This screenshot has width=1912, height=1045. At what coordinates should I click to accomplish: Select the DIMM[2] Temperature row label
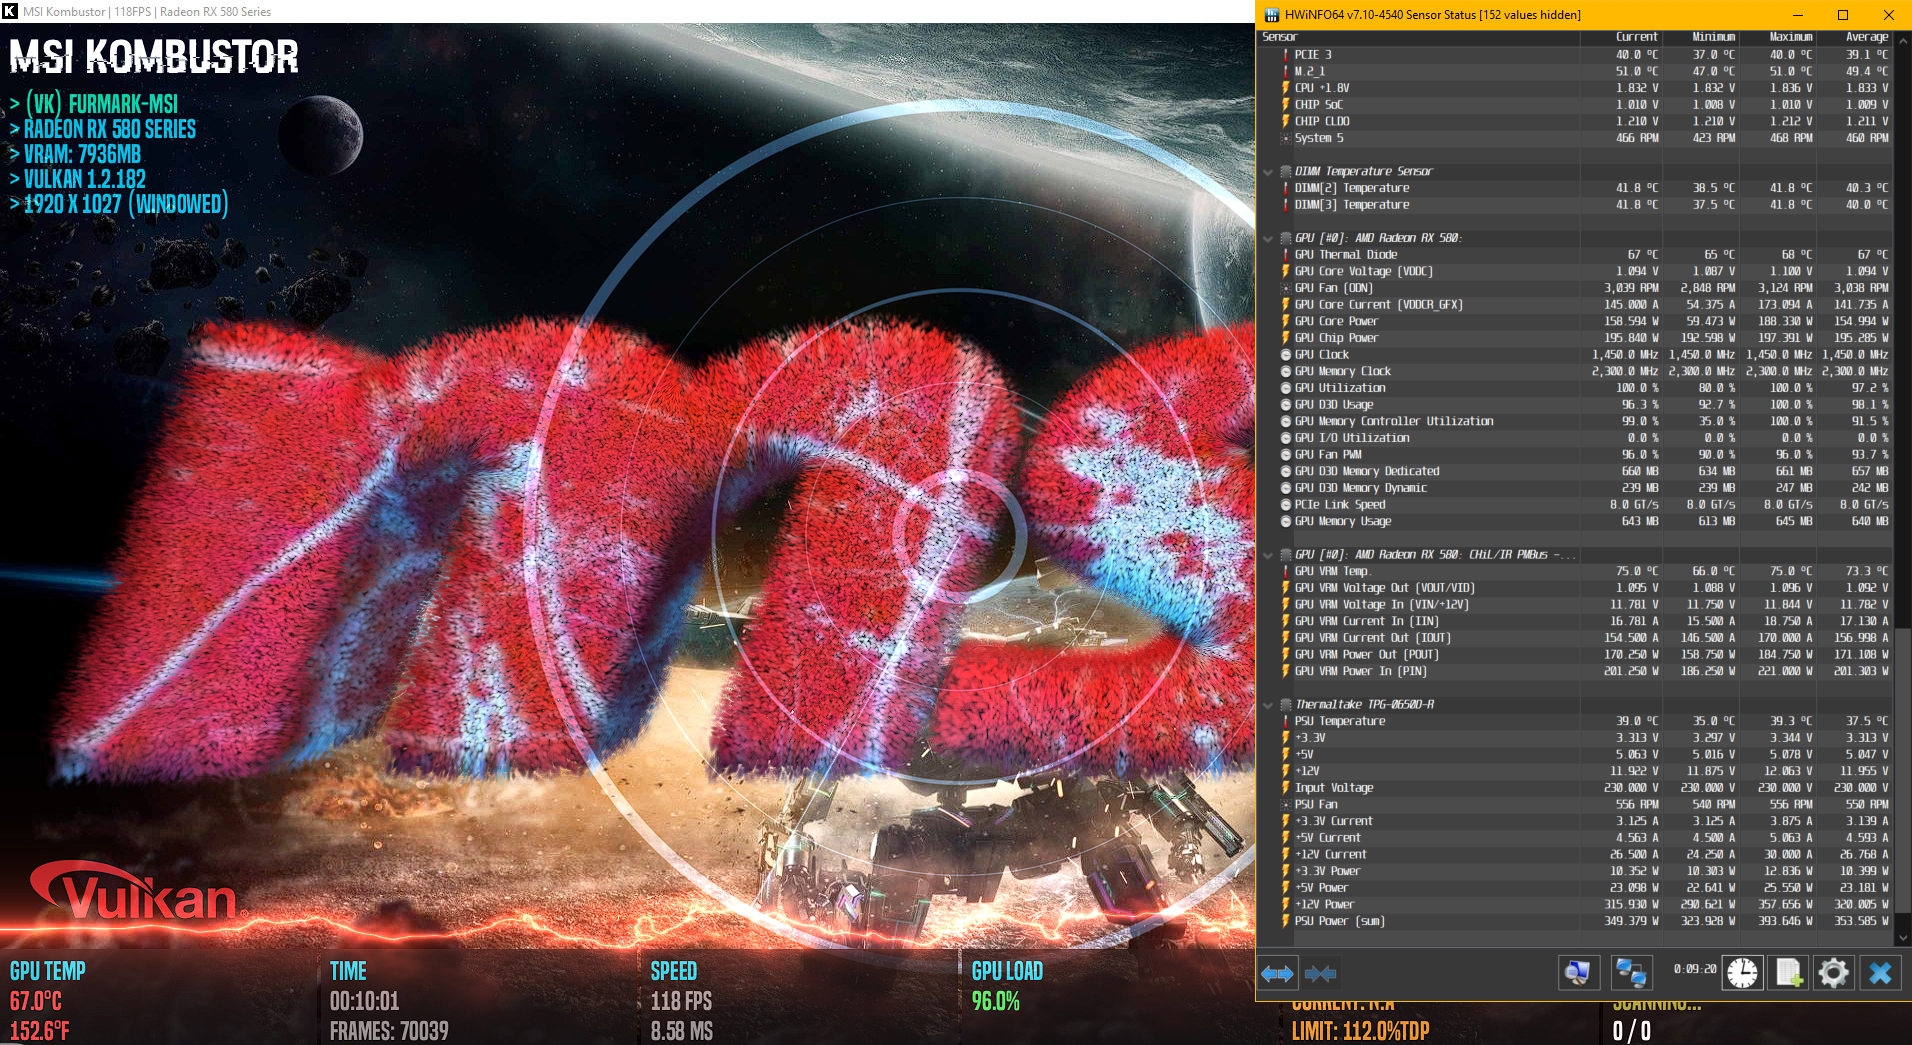1352,188
